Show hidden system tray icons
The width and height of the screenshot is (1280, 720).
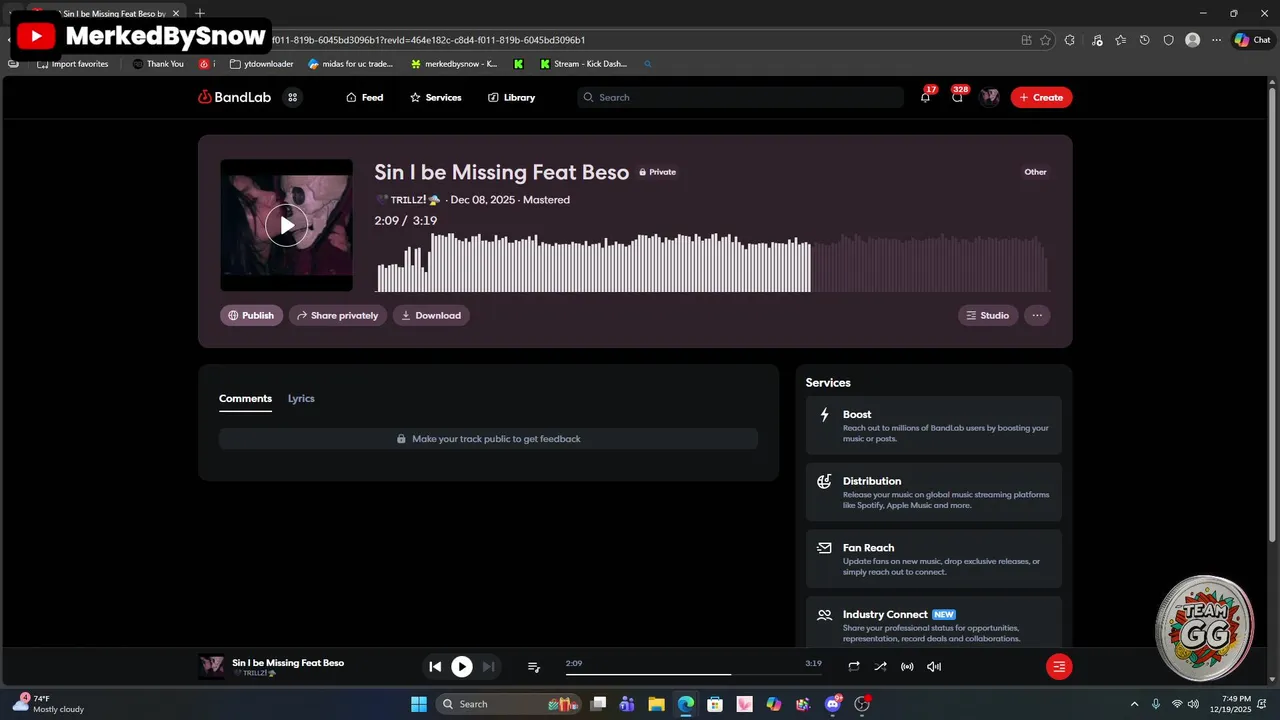coord(1134,704)
